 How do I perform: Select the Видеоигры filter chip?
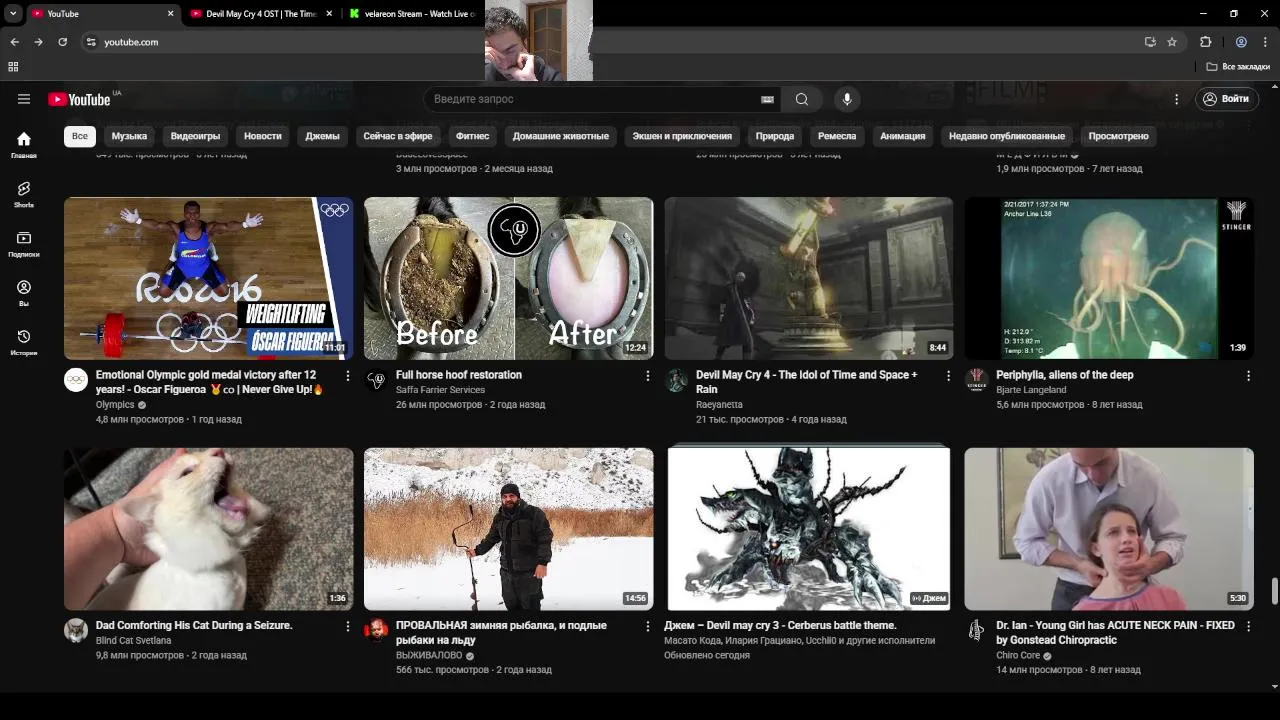pos(195,136)
